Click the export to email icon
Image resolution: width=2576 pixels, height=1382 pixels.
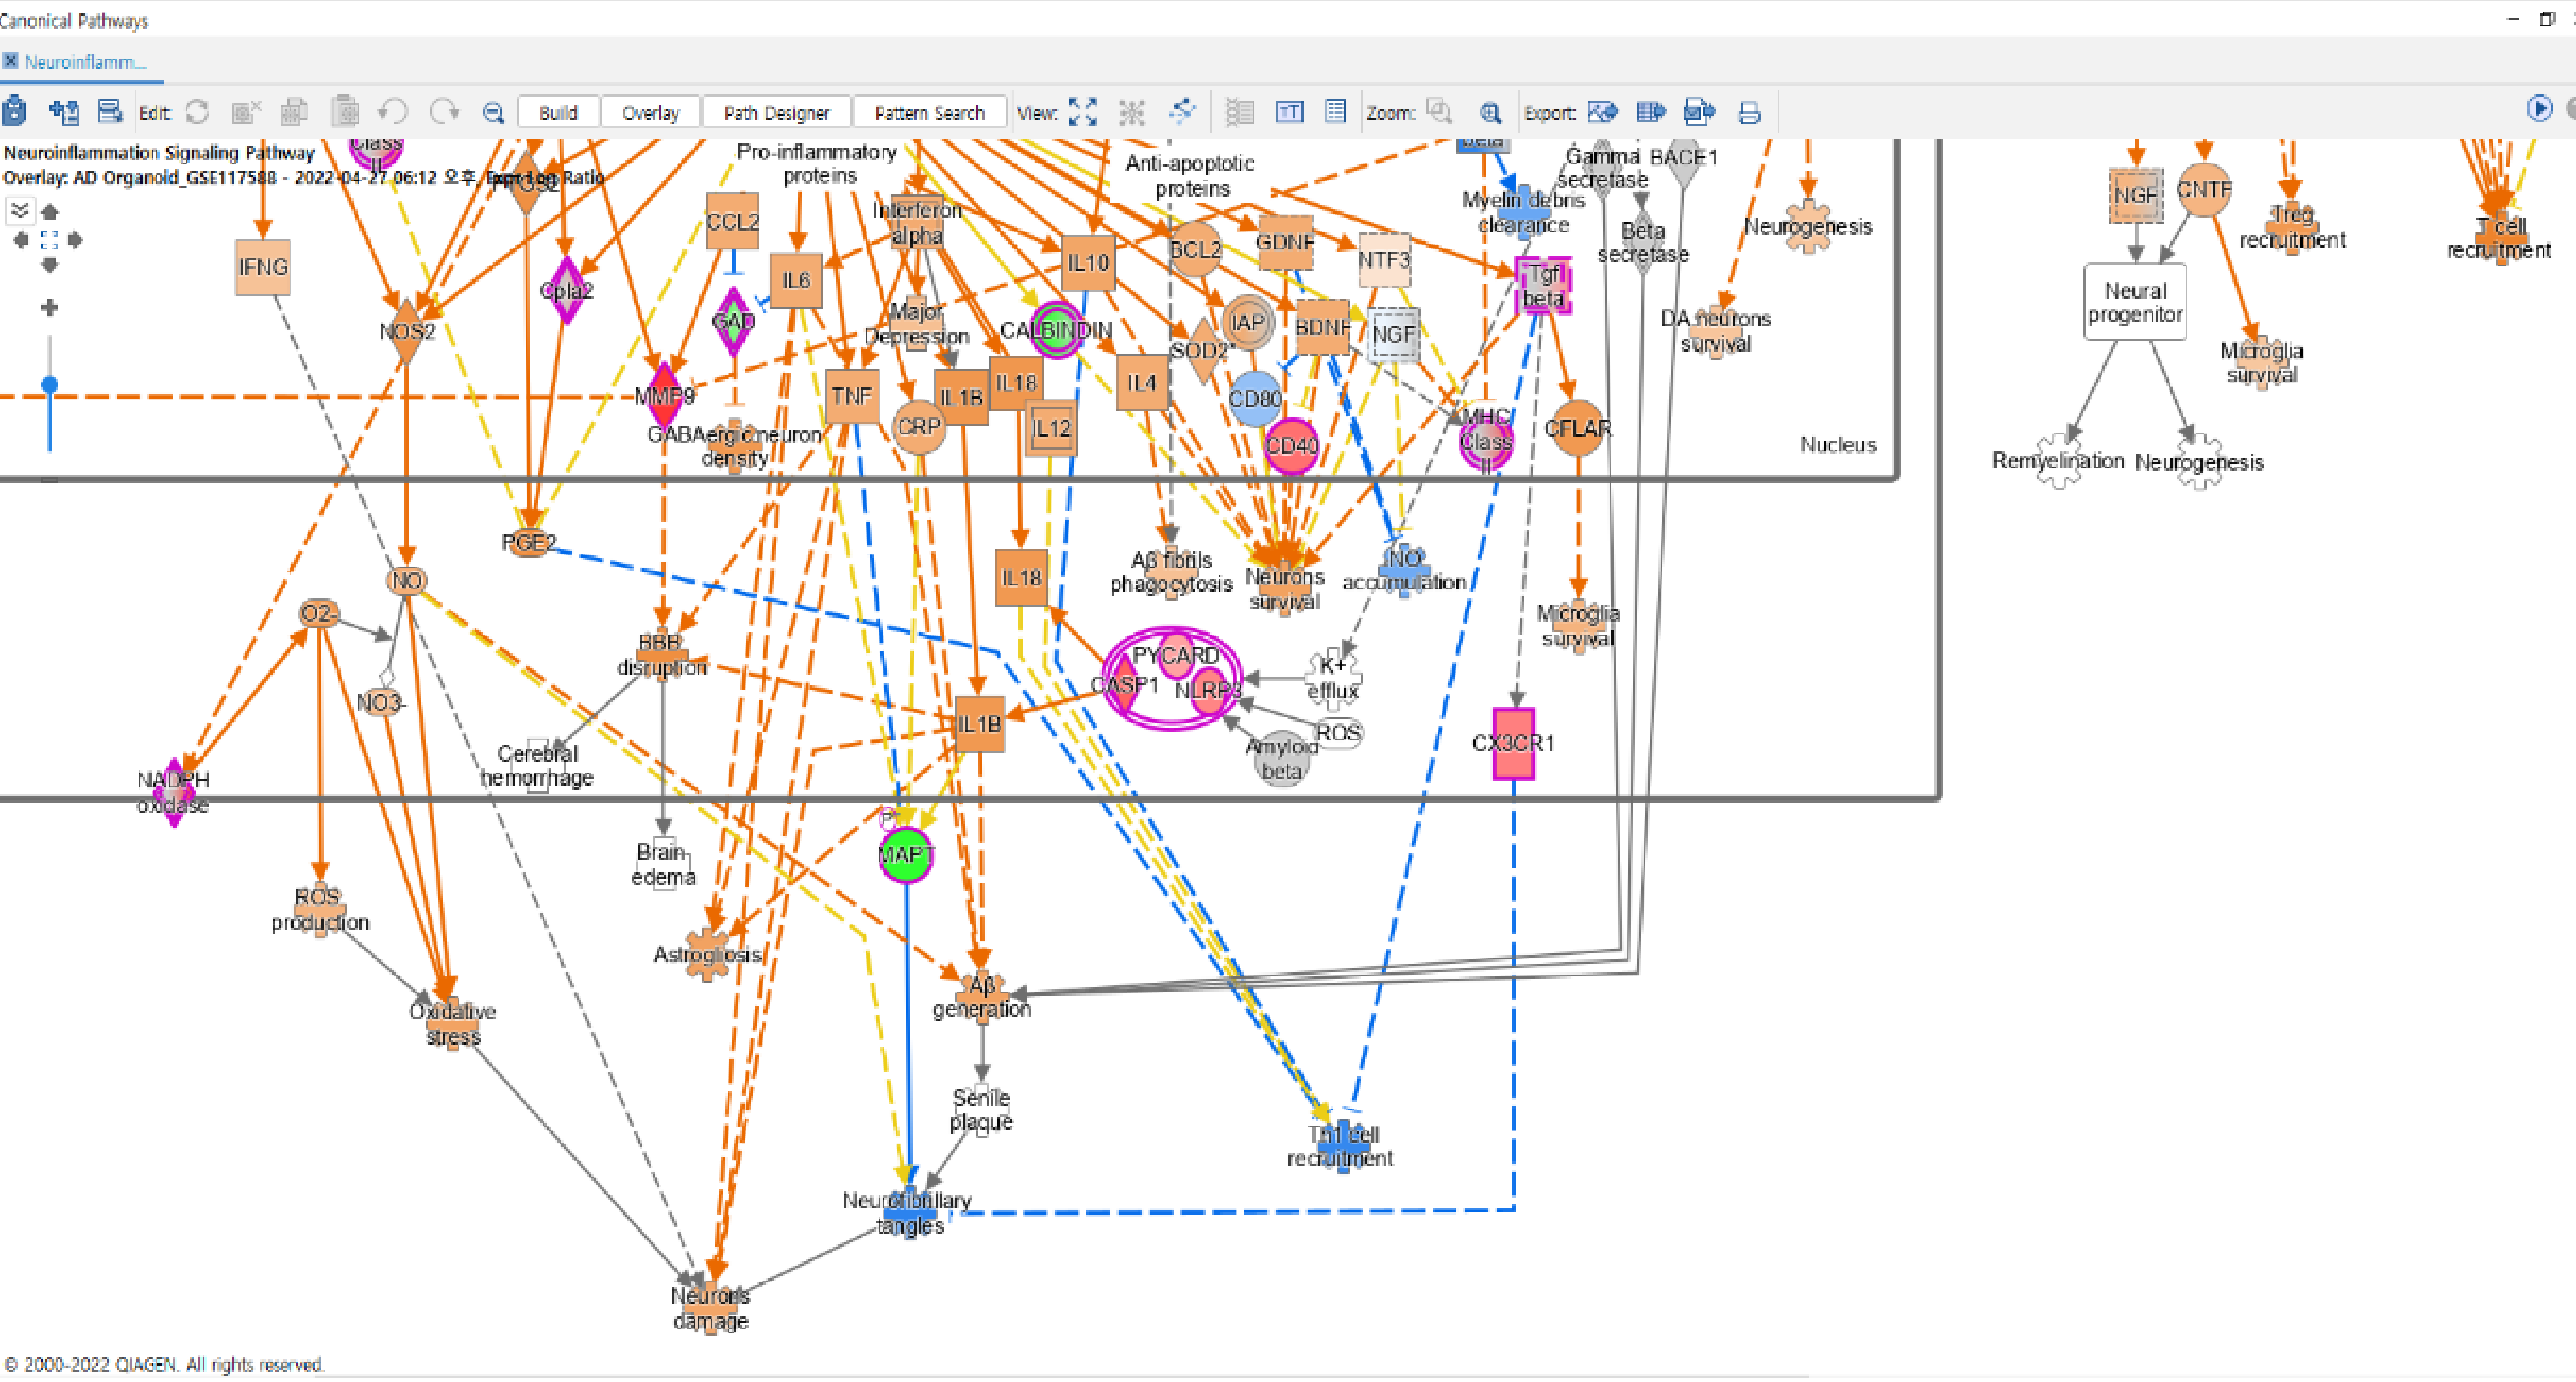(x=1699, y=112)
